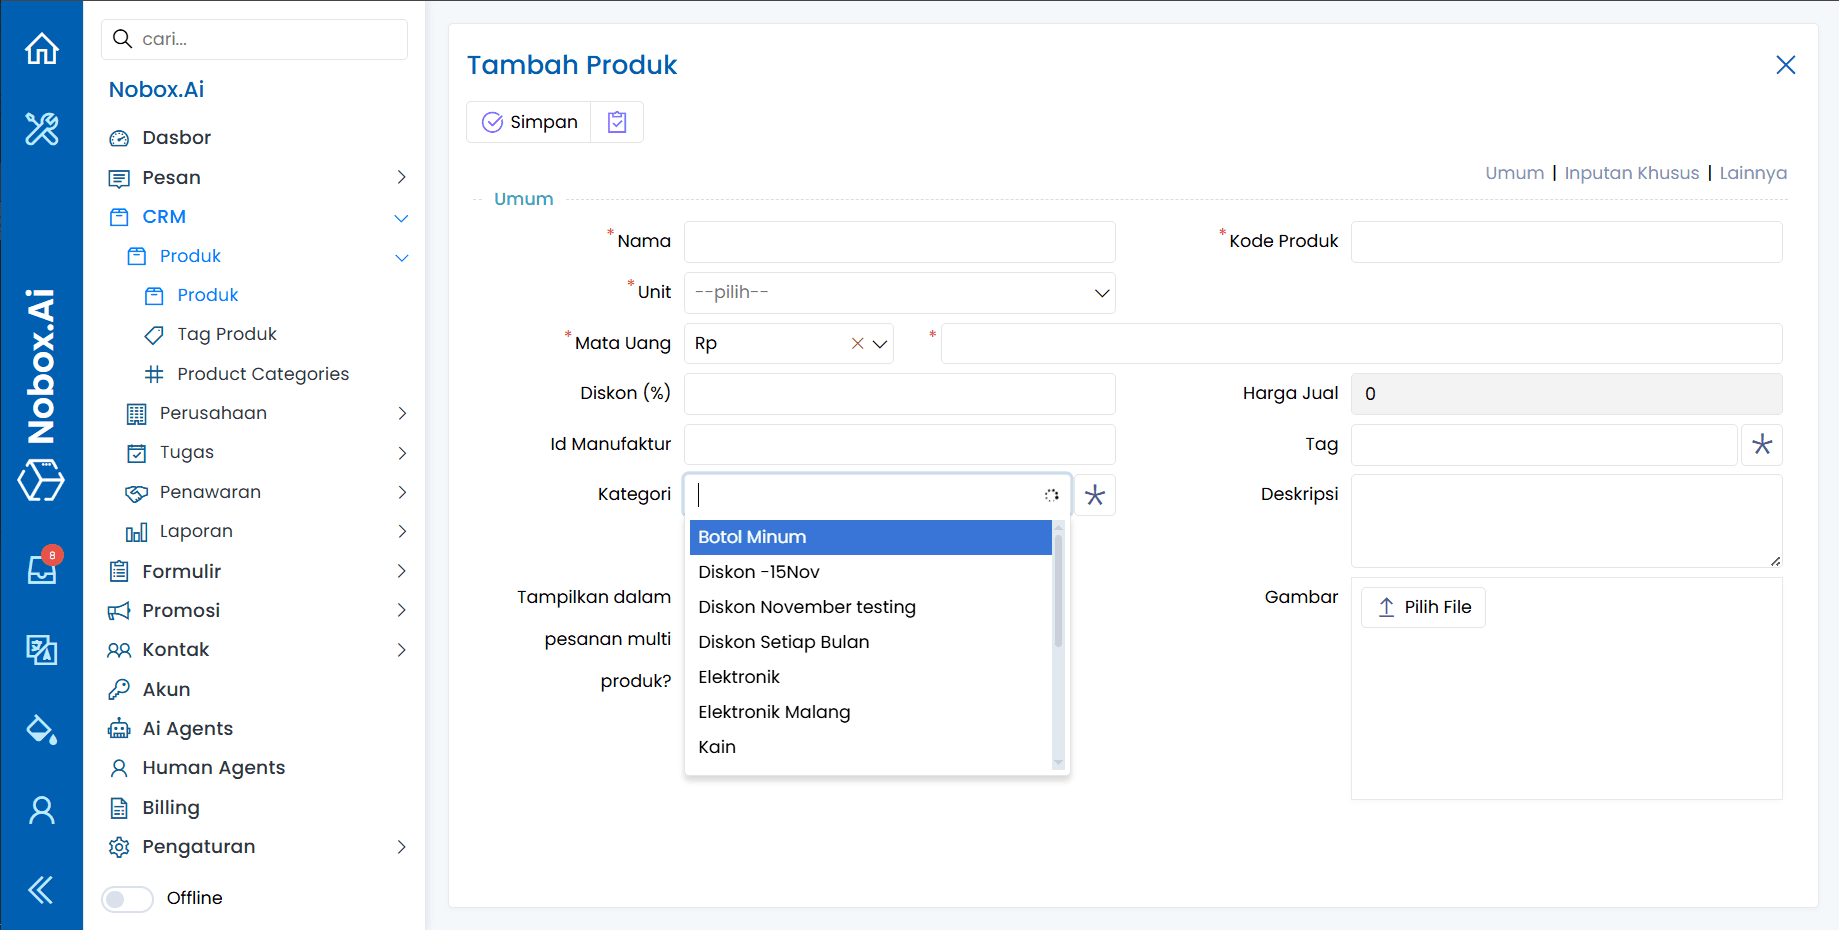This screenshot has height=930, width=1839.
Task: Click the paint bucket icon in left rail
Action: point(41,730)
